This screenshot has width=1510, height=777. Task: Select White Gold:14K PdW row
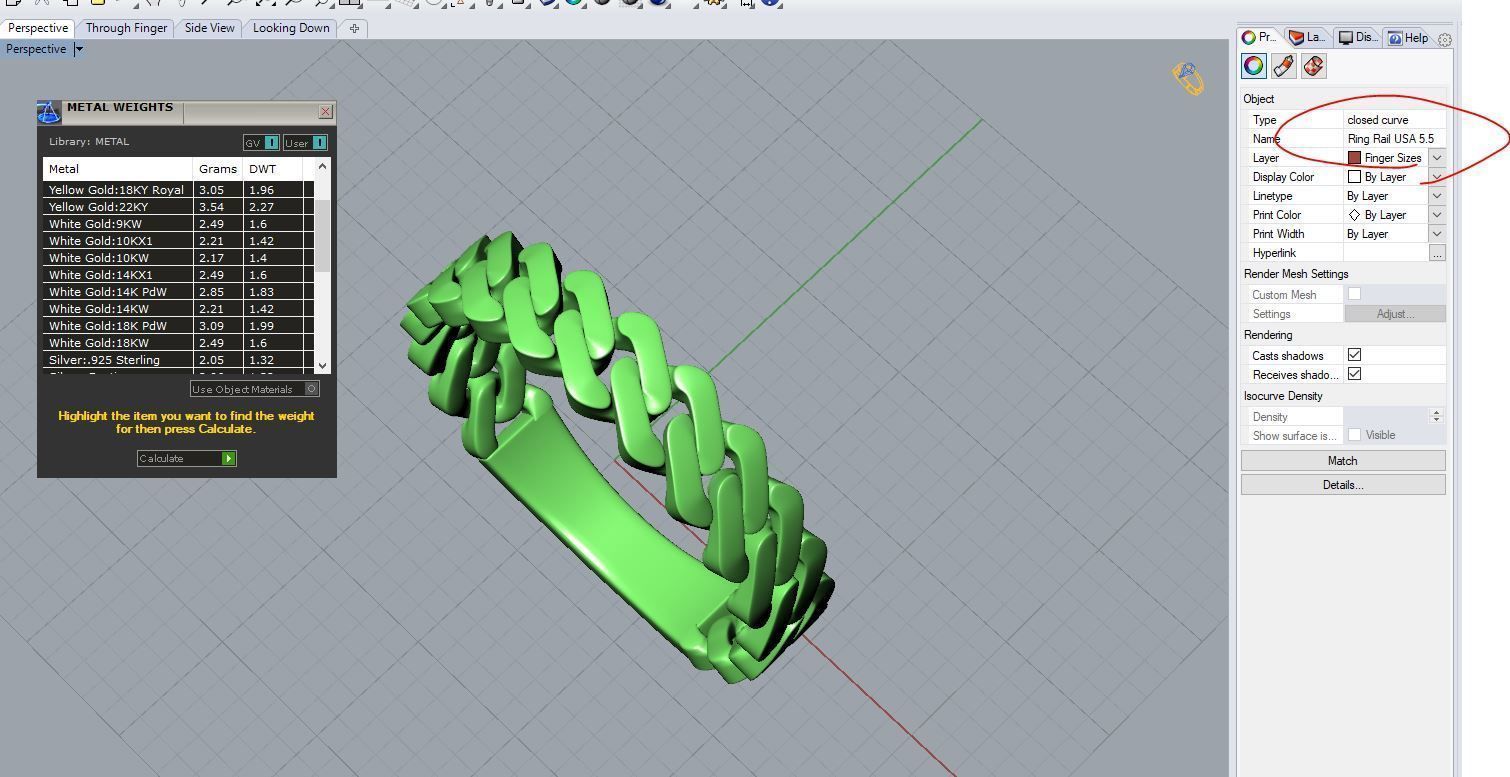click(178, 292)
